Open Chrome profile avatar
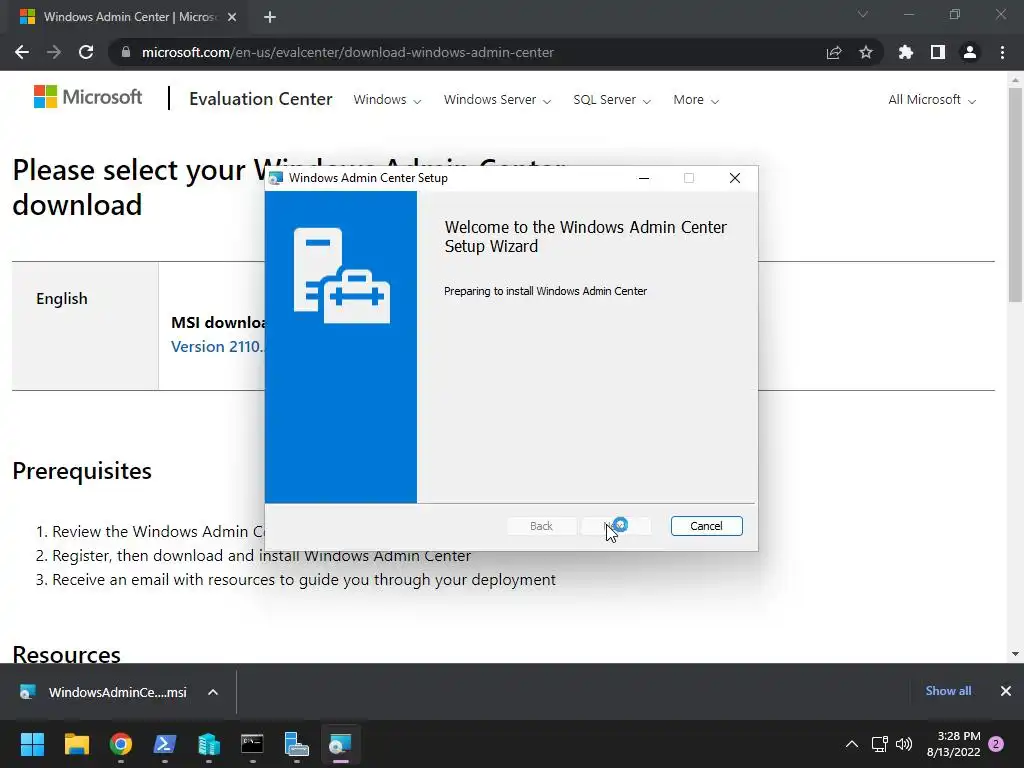The height and width of the screenshot is (768, 1024). click(970, 52)
